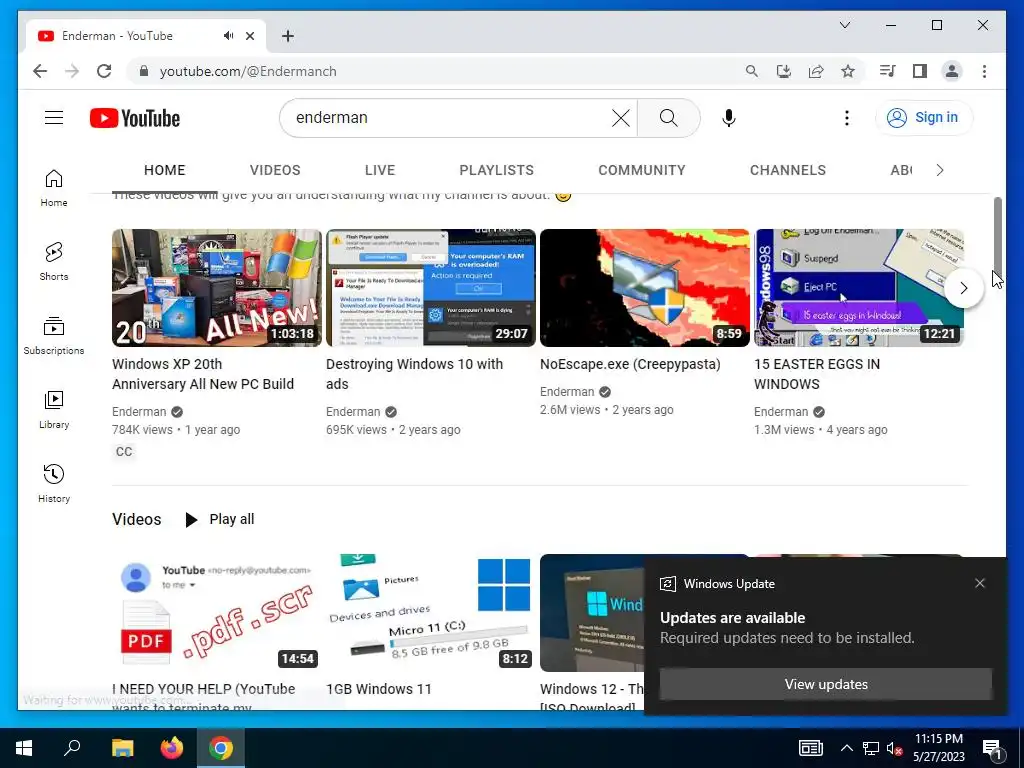Open the 1GB Windows 11 thumbnail
1024x768 pixels.
point(431,613)
